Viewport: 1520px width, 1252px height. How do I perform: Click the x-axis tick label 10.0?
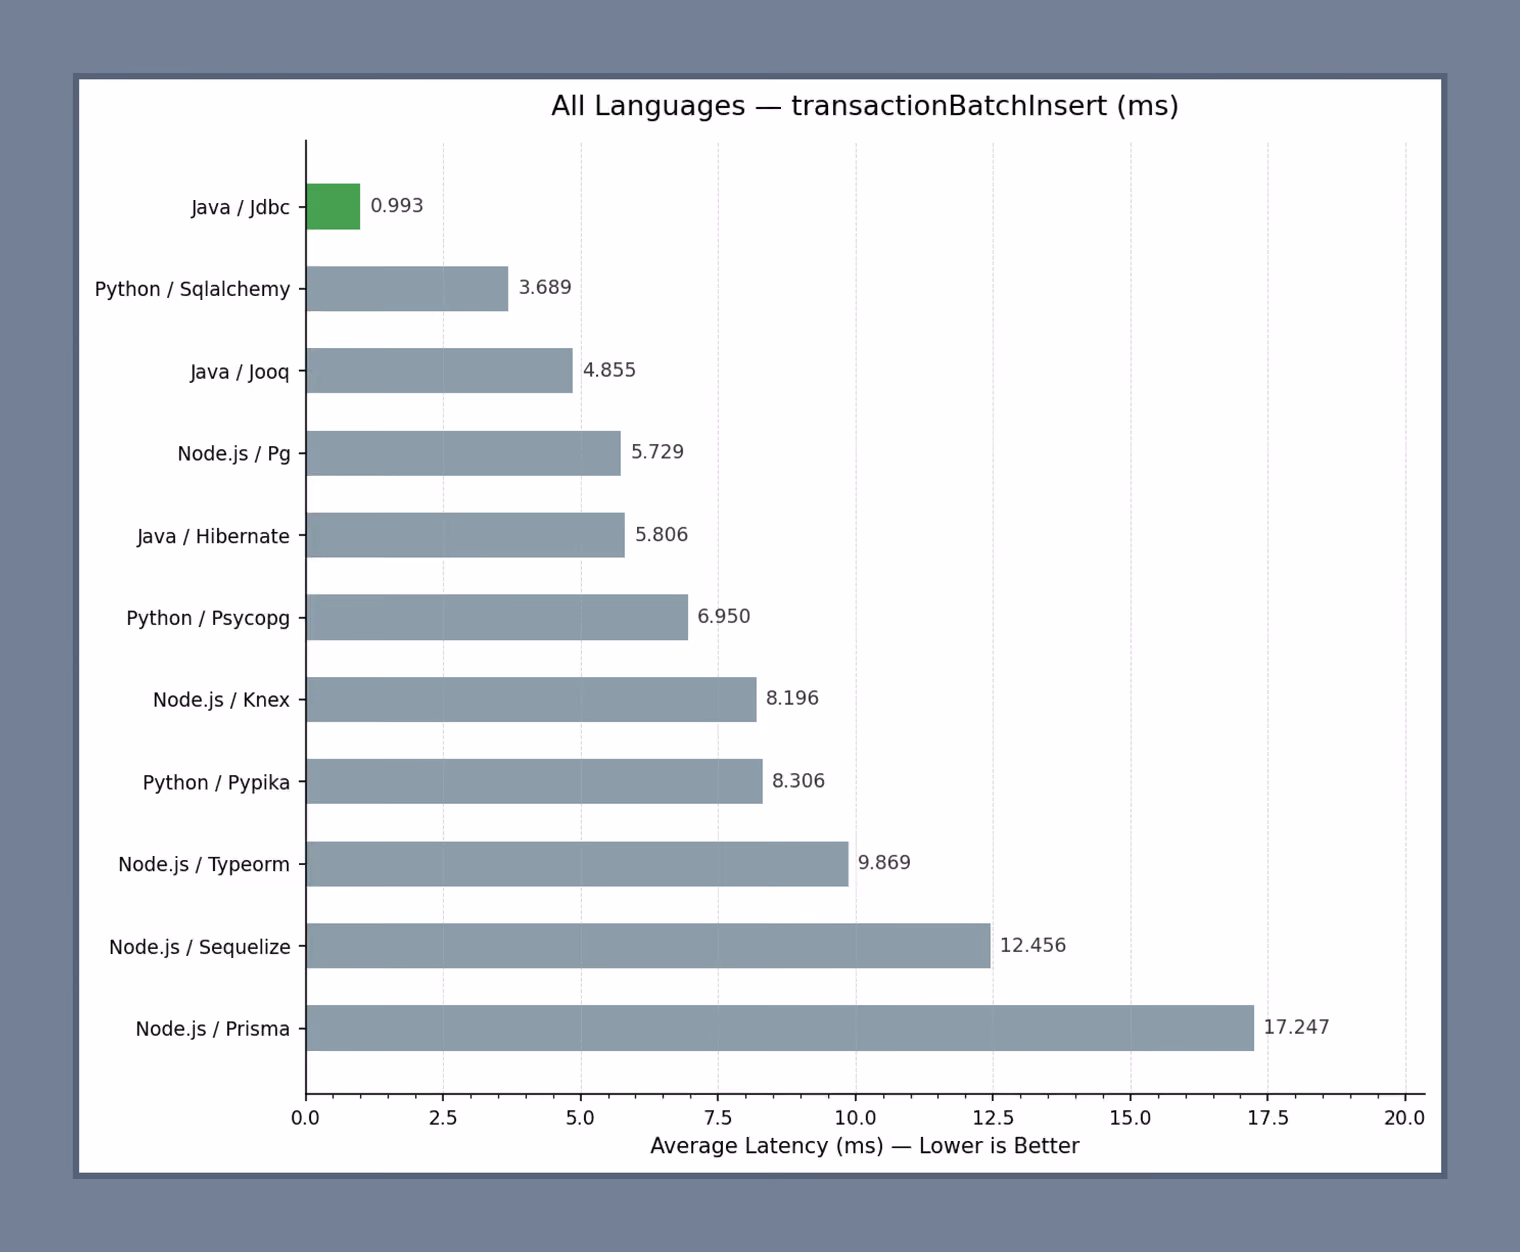coord(855,1118)
